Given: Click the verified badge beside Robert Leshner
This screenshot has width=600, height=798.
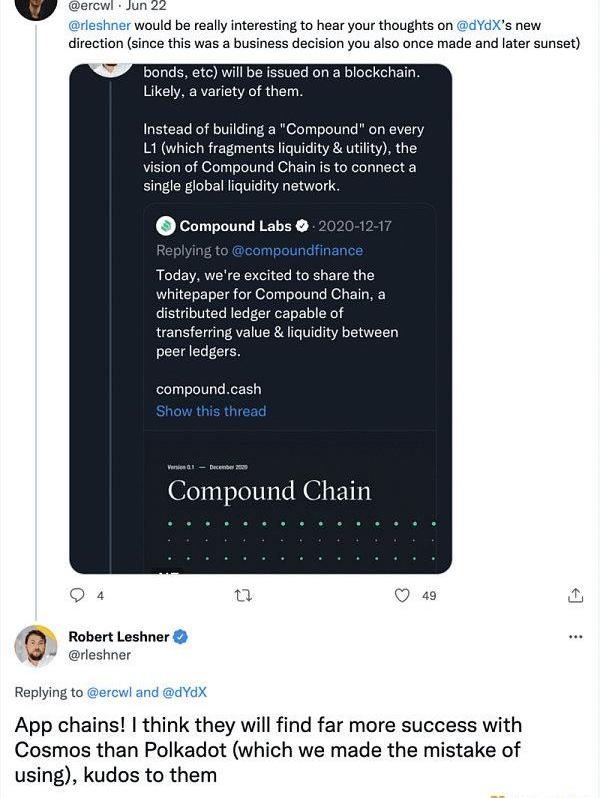Looking at the screenshot, I should point(181,637).
